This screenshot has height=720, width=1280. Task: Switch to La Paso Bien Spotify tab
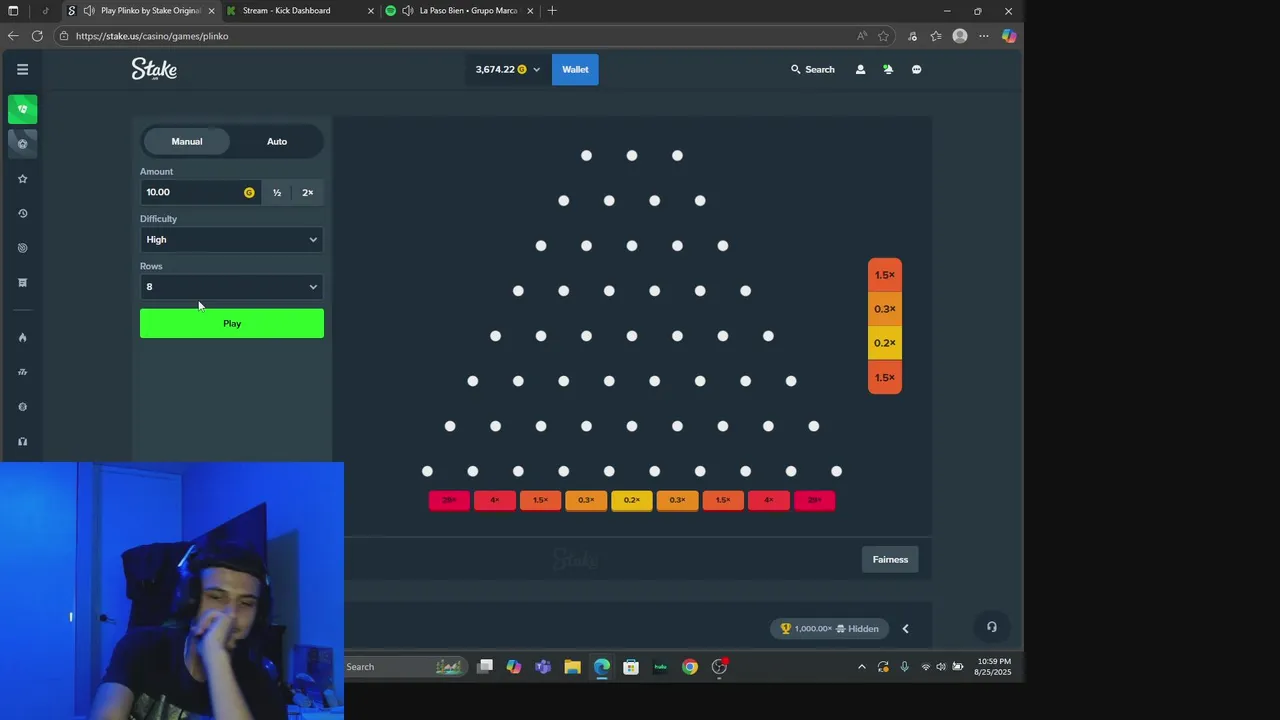(460, 11)
